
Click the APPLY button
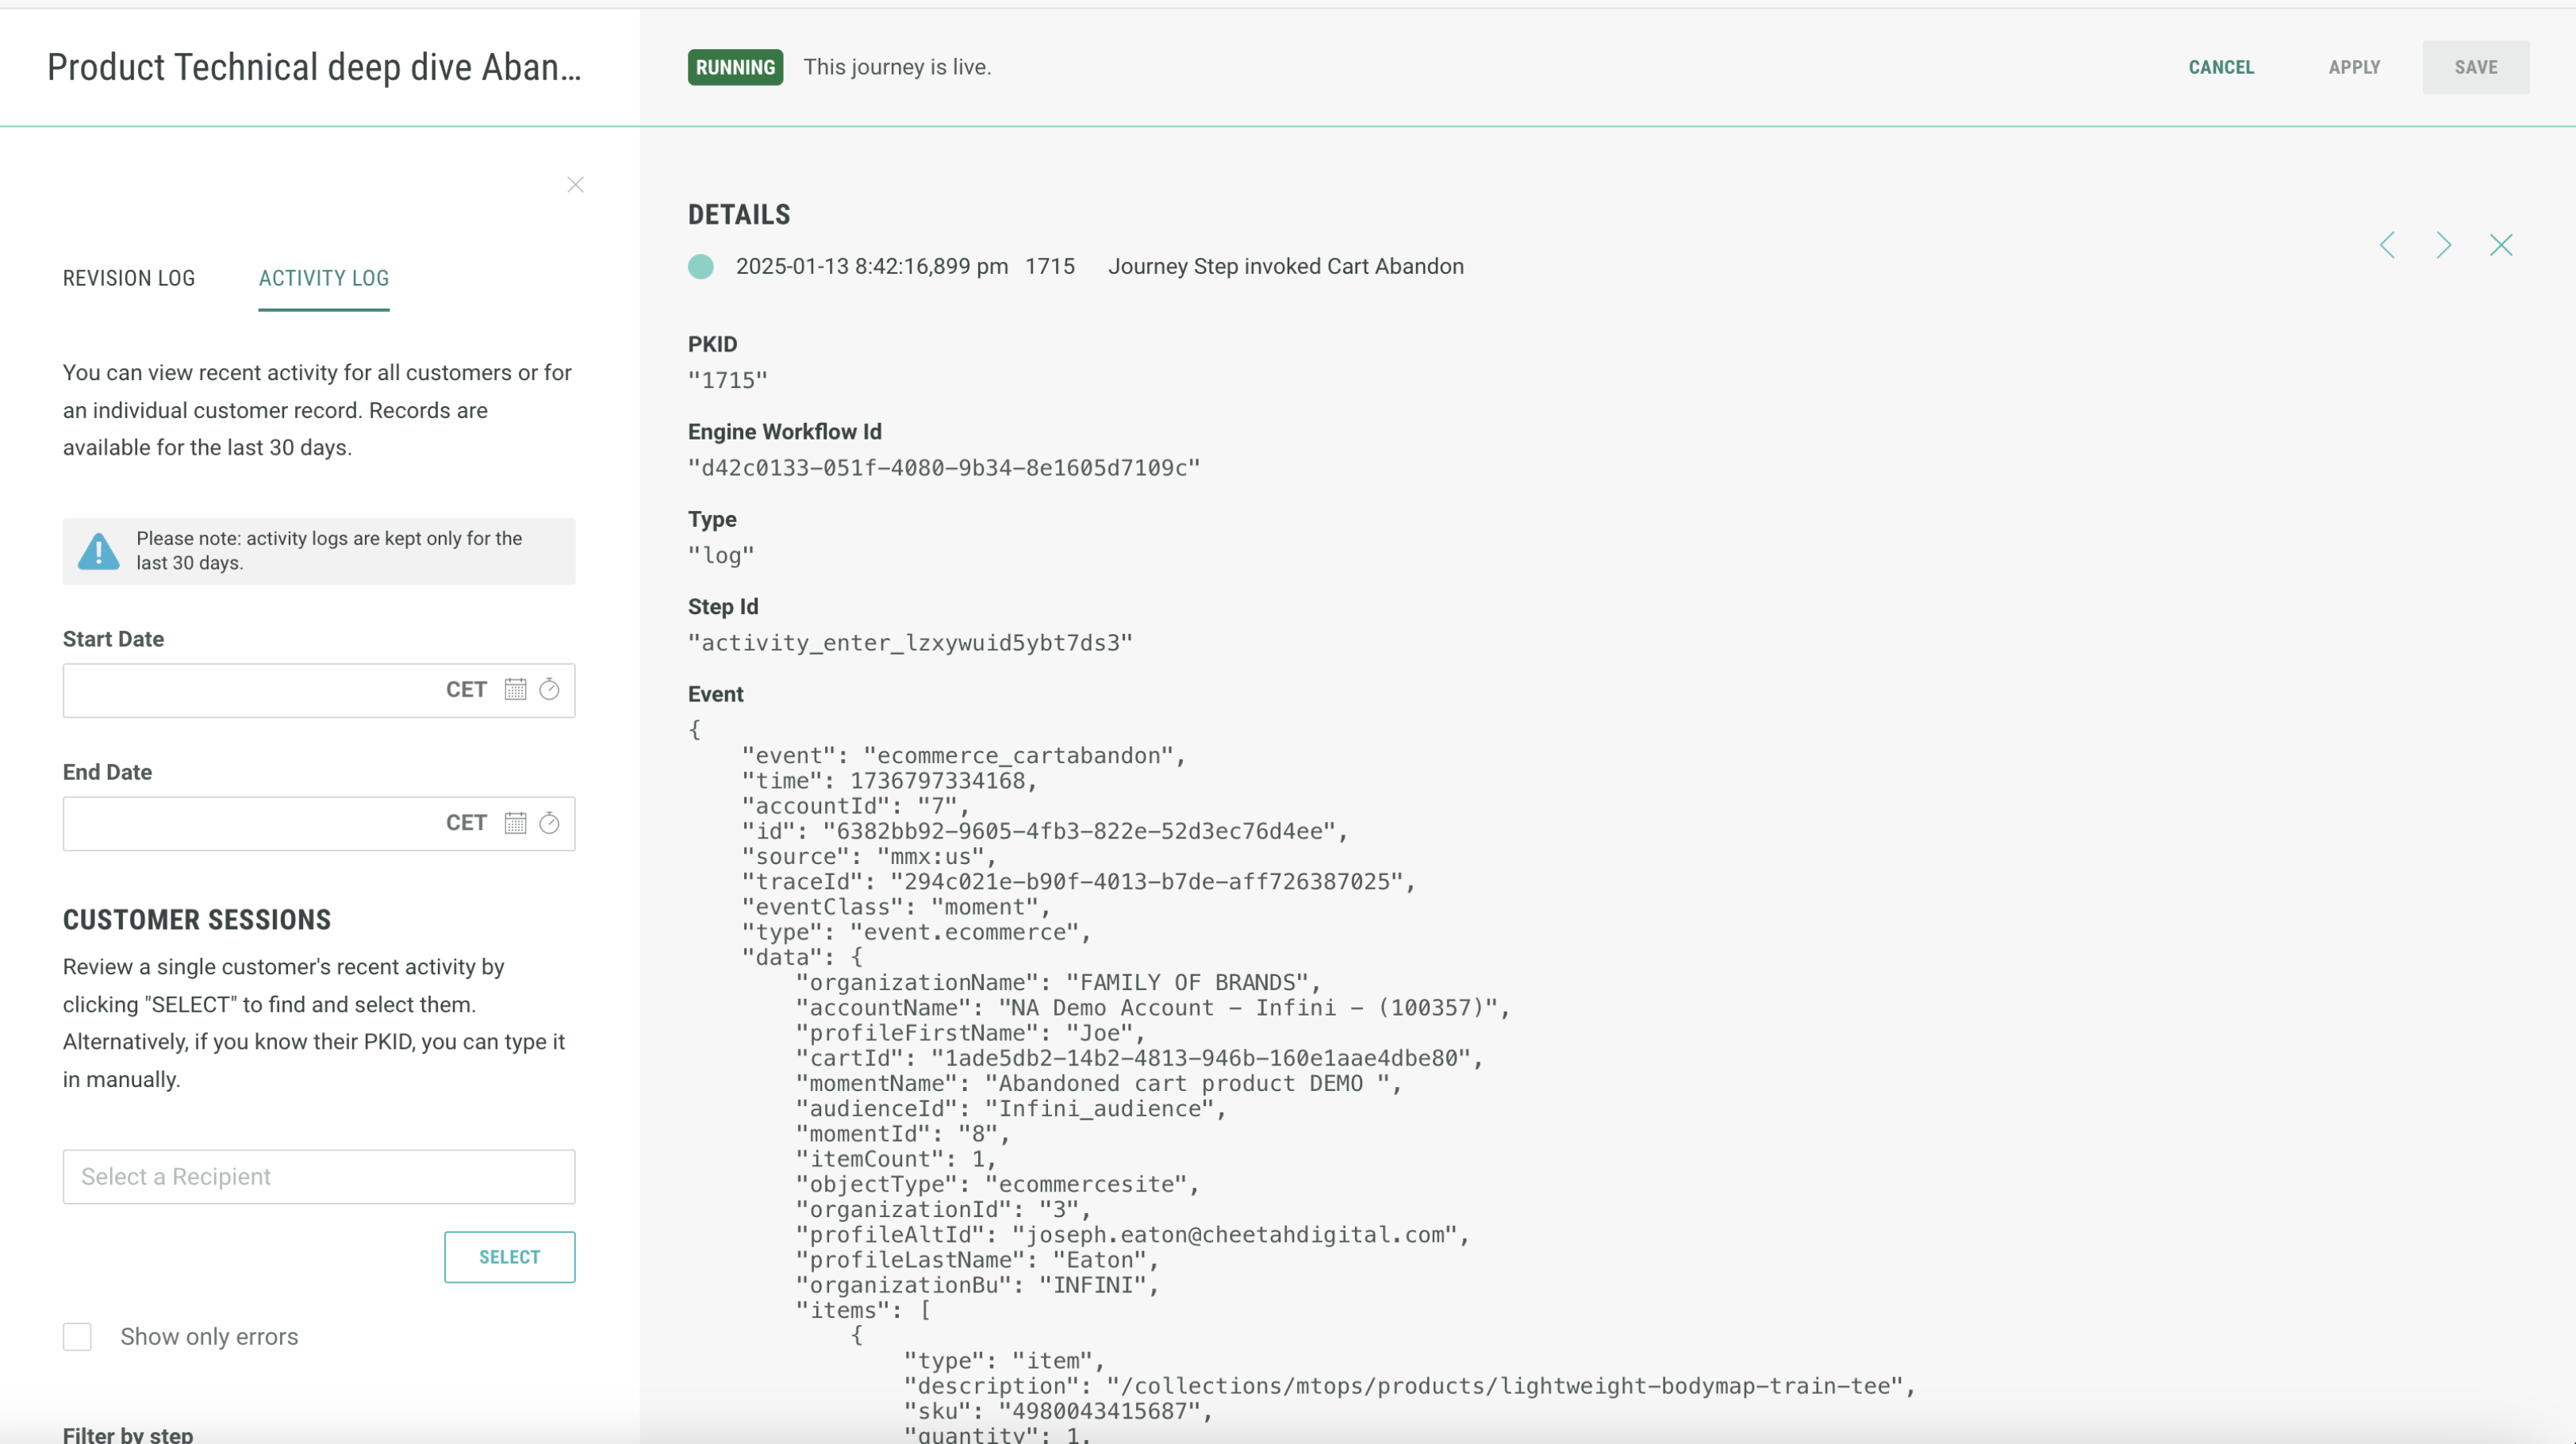2354,67
